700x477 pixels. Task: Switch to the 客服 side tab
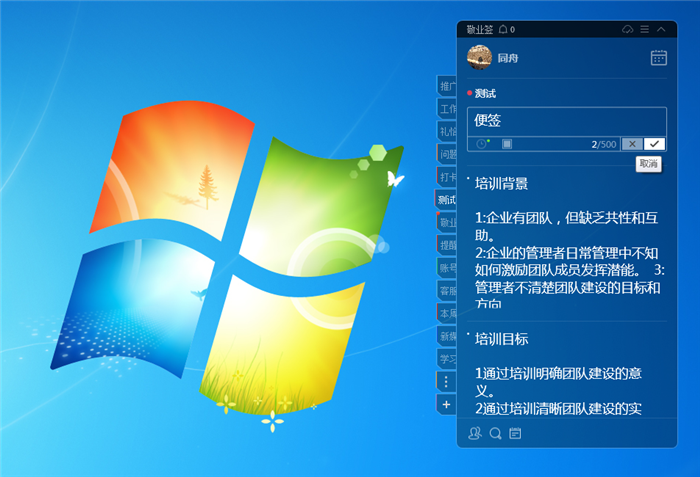[x=447, y=291]
